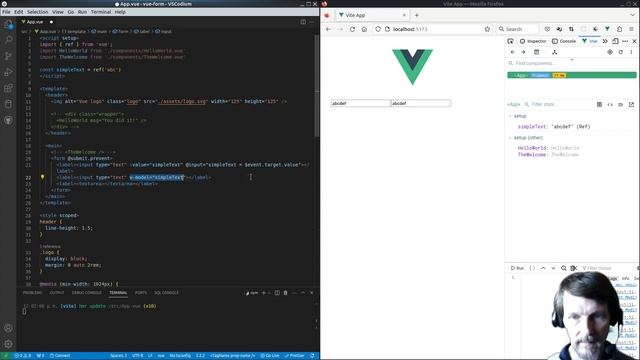Screen dimensions: 640x360
Task: Open npm terminal launch profile dropdown
Action: tap(269, 293)
